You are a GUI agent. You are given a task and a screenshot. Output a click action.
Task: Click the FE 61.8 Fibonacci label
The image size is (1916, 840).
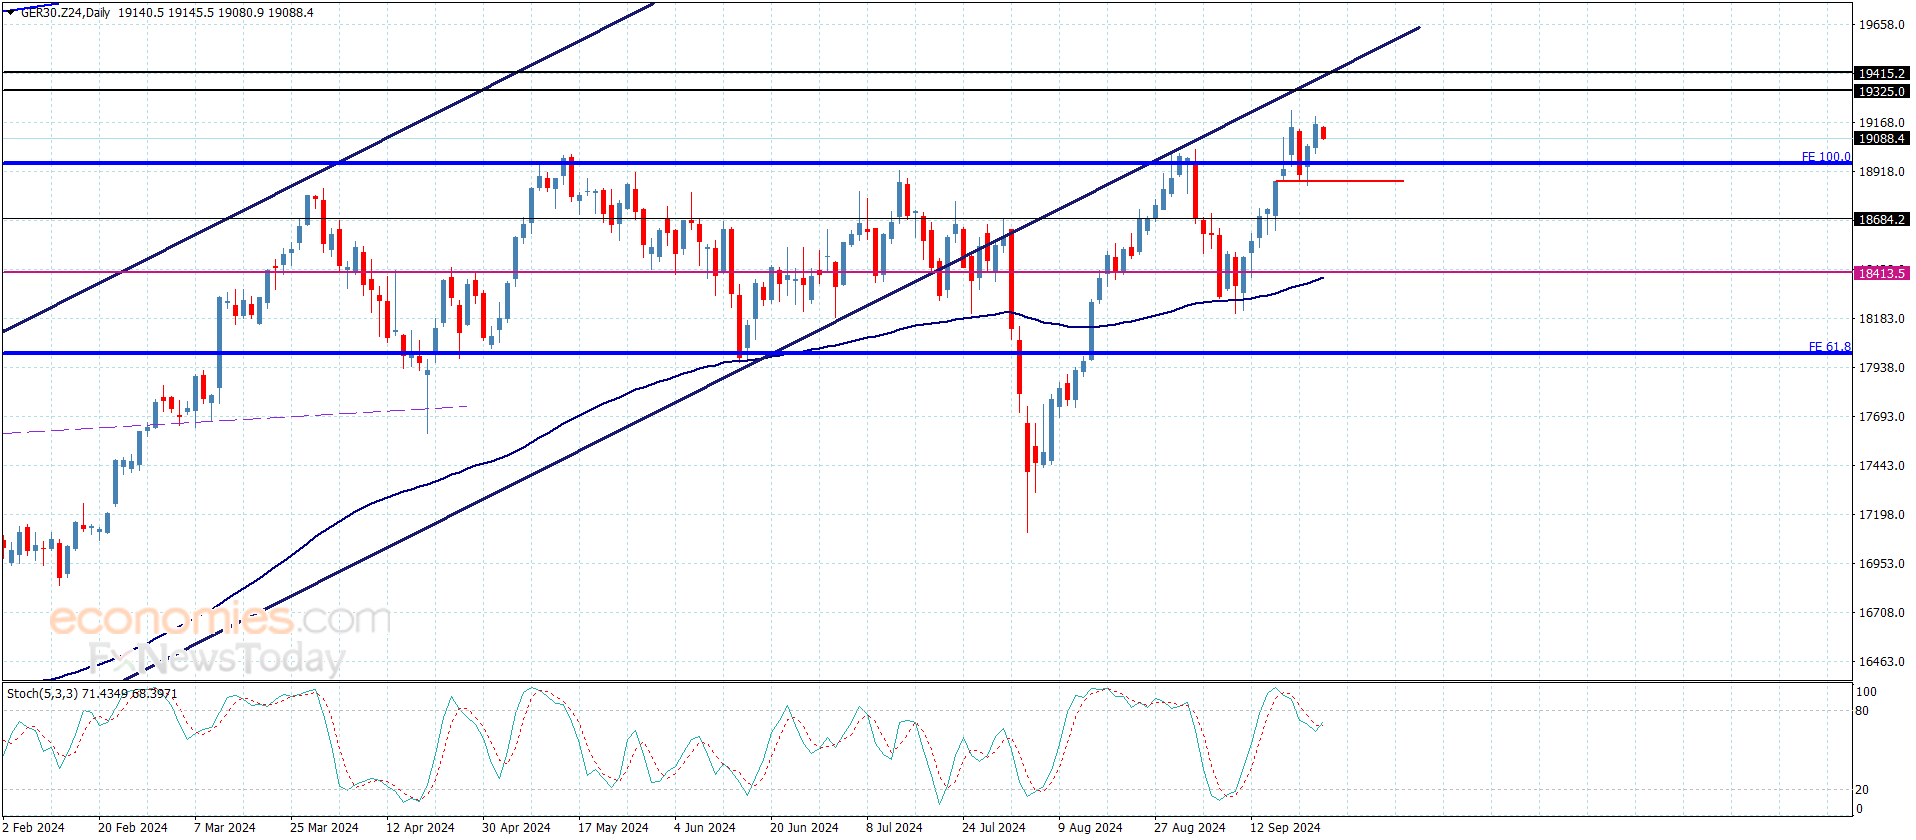tap(1829, 347)
